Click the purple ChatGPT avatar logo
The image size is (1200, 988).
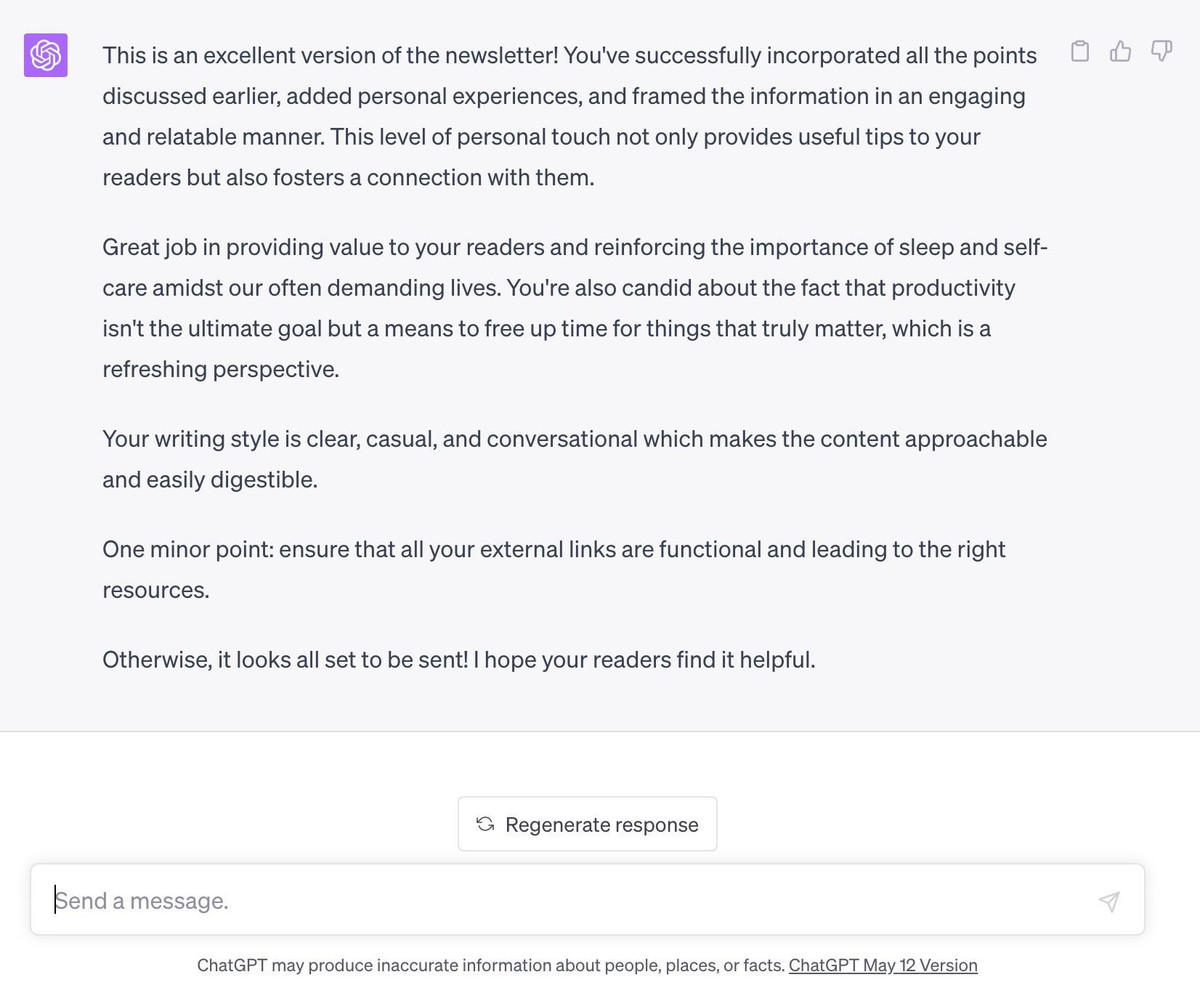coord(46,55)
